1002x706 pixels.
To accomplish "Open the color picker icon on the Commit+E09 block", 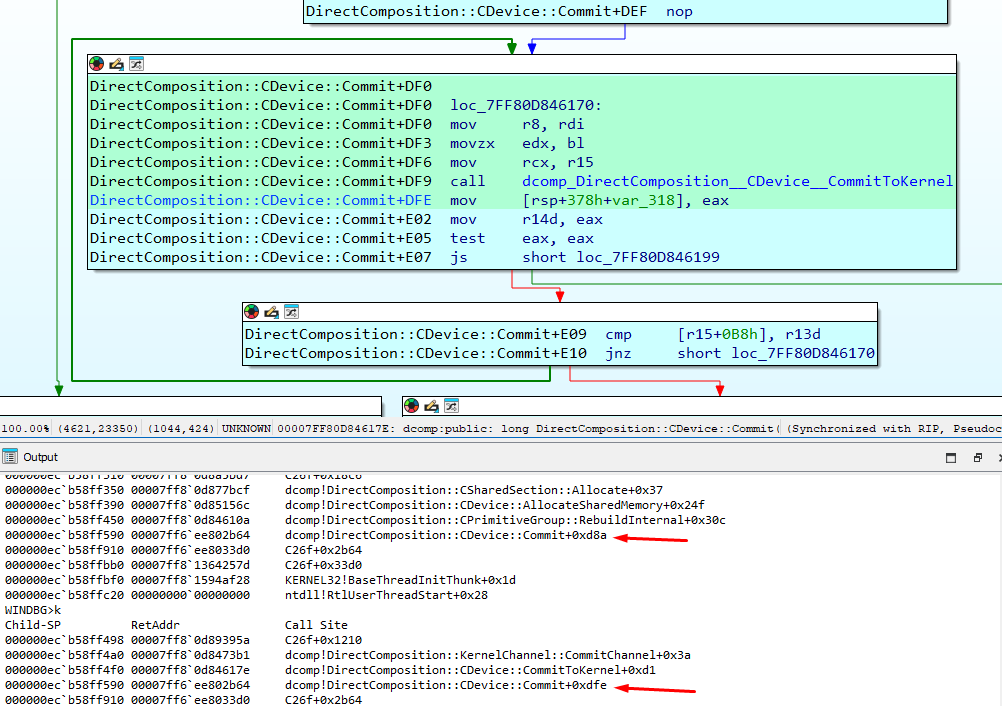I will point(252,312).
